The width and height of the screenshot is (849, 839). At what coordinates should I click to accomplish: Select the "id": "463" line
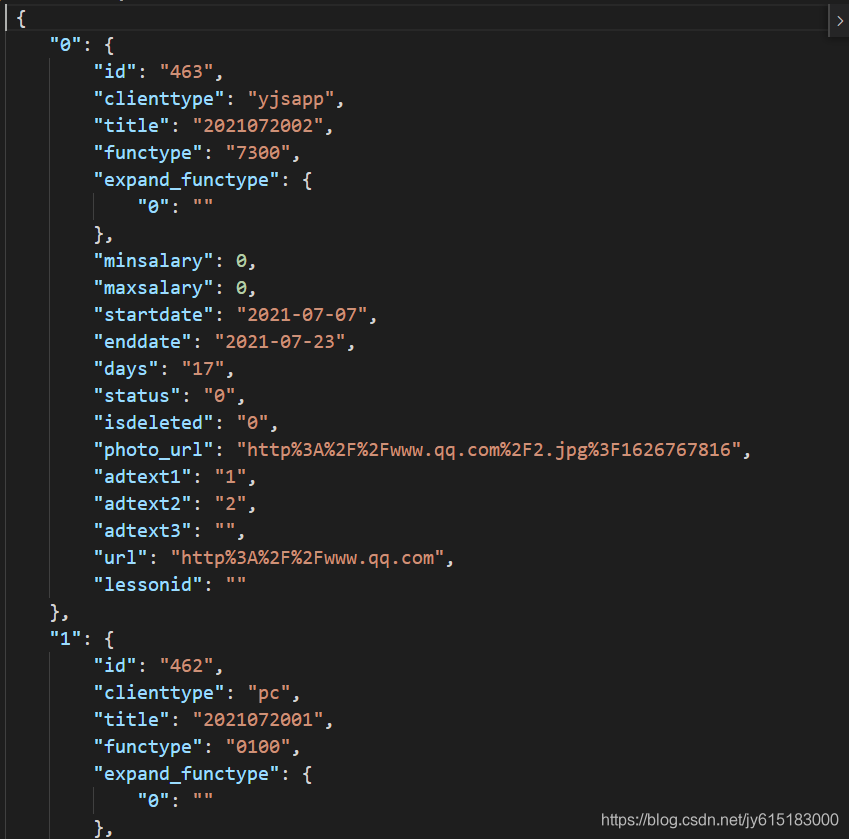158,71
